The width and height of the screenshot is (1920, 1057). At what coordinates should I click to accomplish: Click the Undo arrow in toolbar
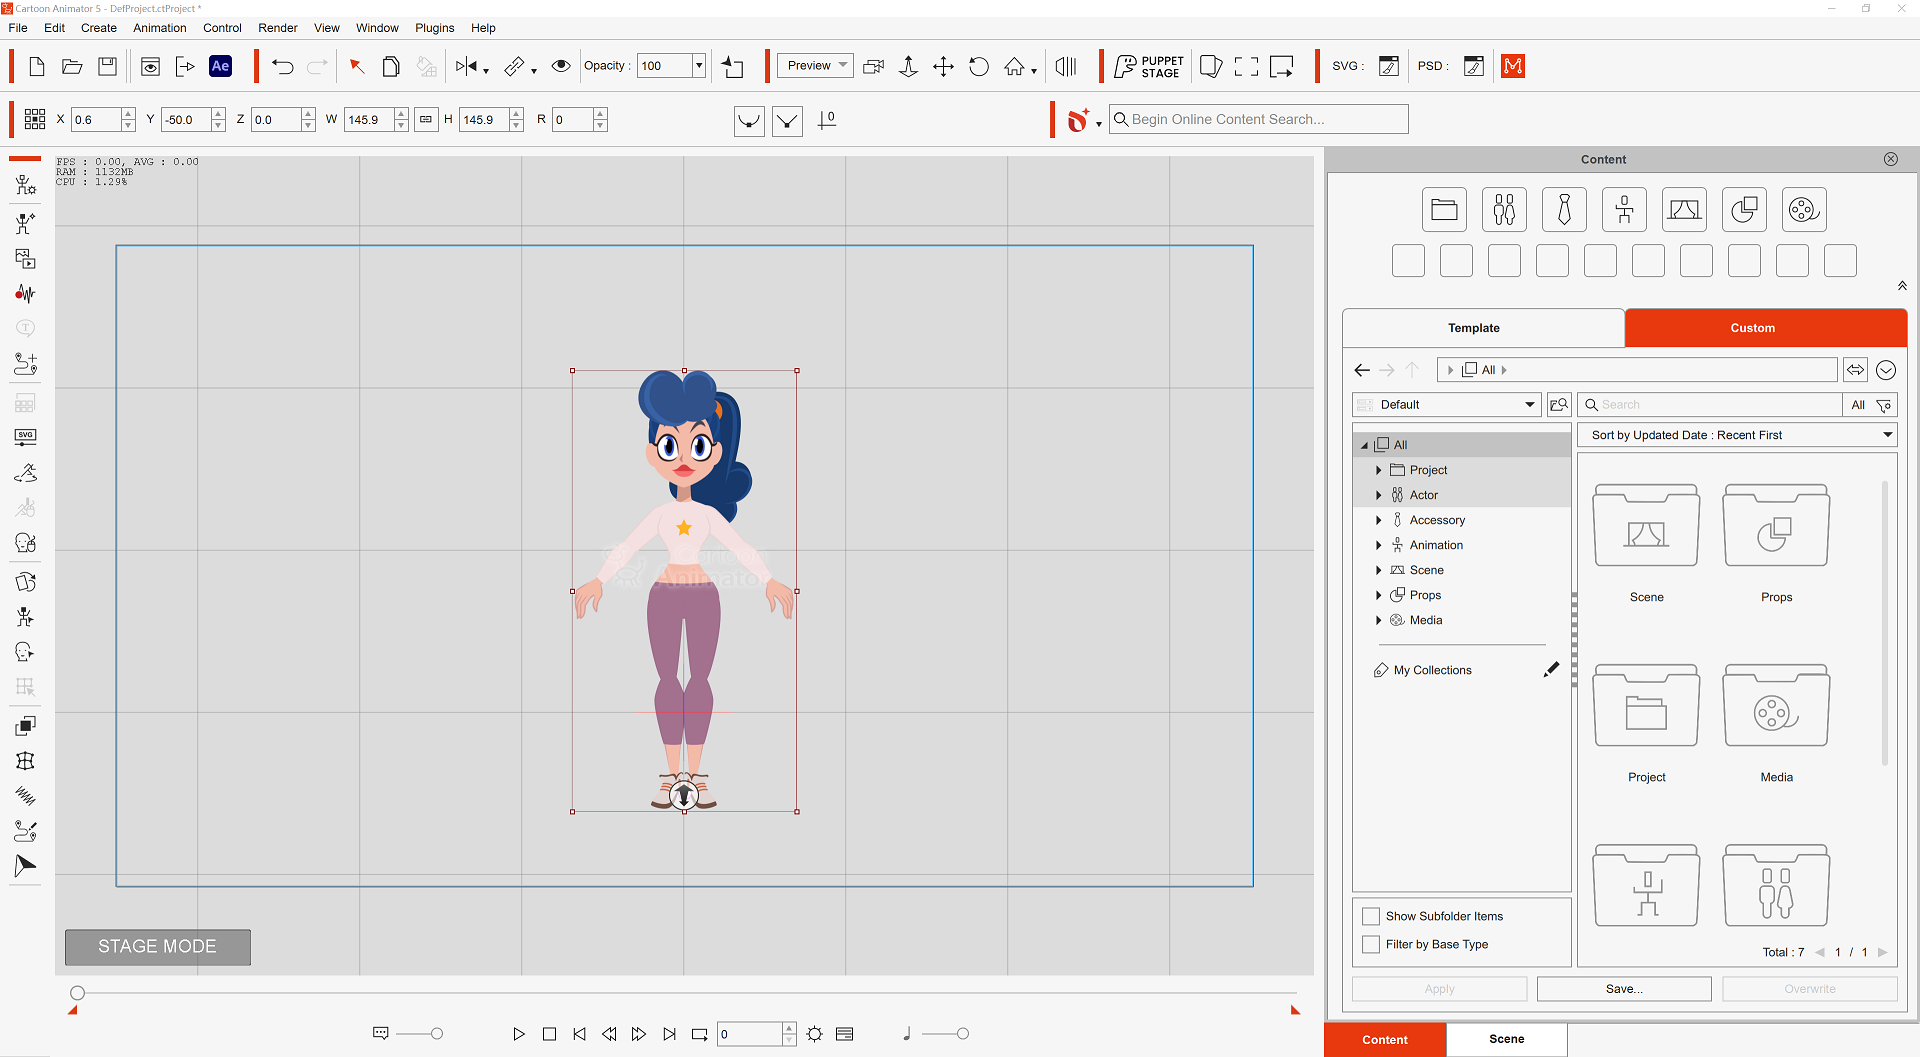click(x=283, y=67)
